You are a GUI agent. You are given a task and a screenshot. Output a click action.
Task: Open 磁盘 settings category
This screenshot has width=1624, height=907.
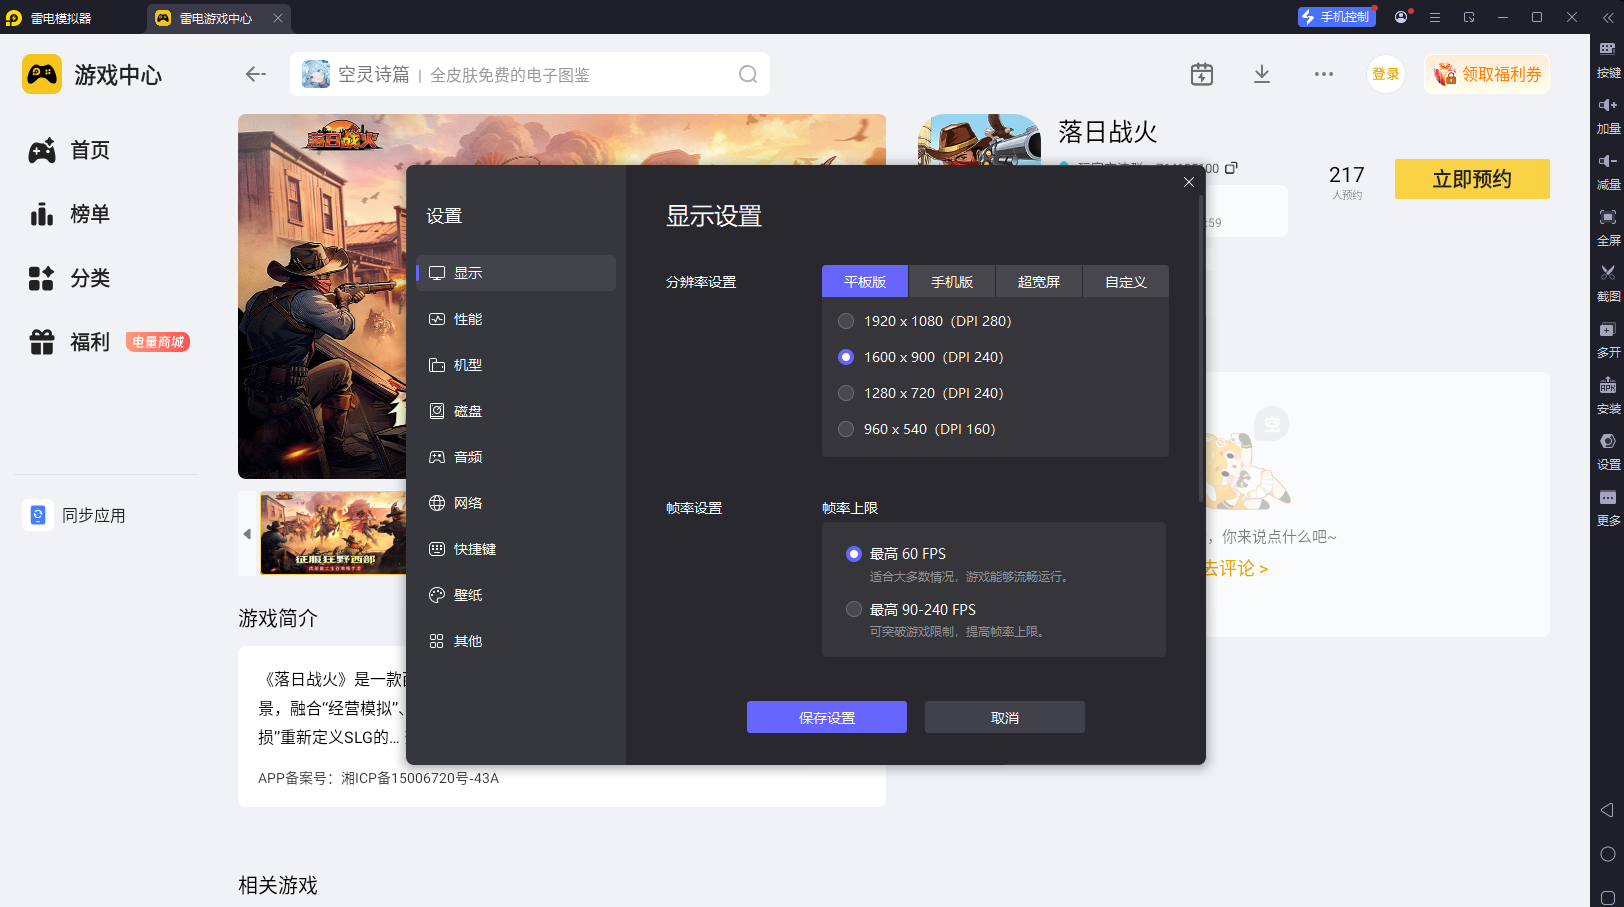(x=516, y=411)
